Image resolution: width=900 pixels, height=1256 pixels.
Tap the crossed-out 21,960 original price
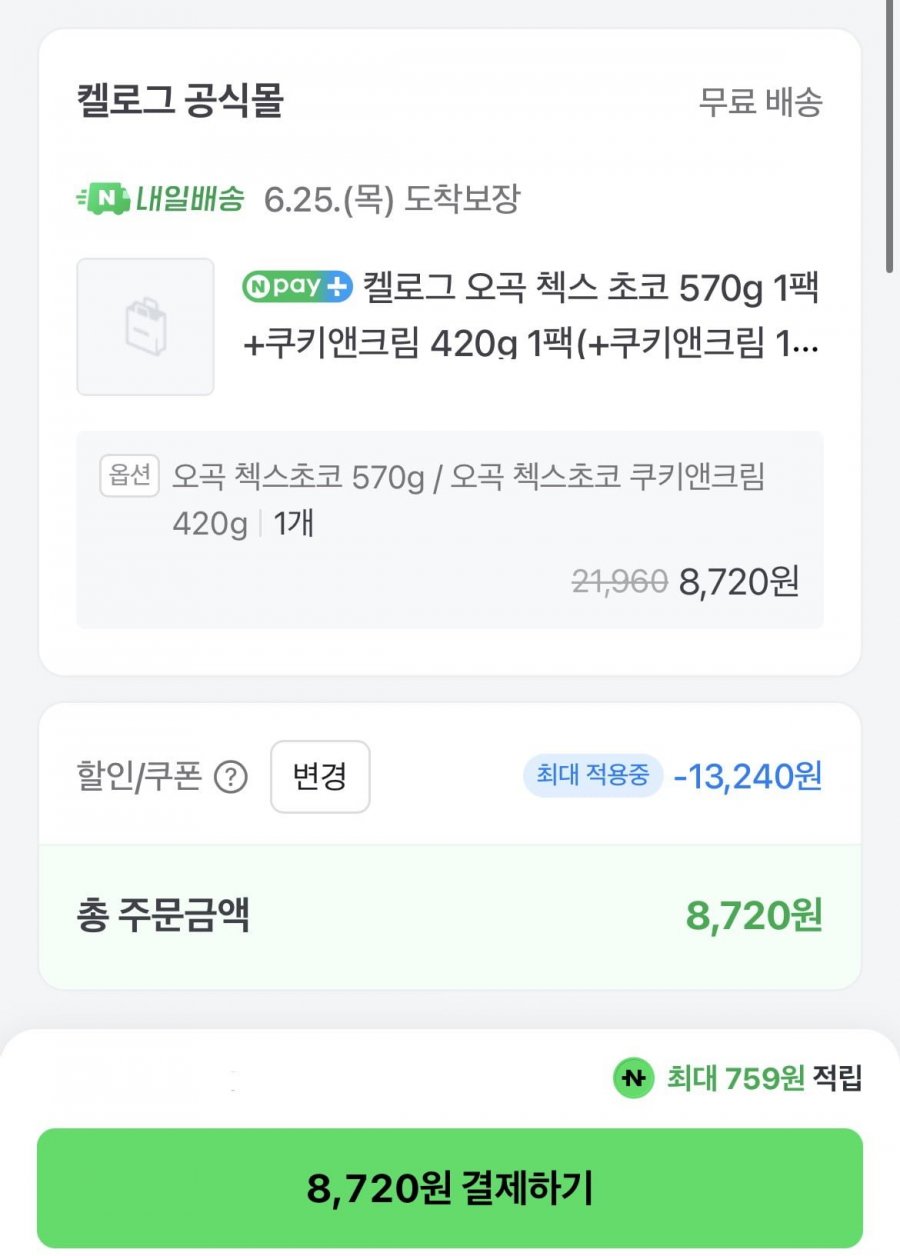coord(619,581)
